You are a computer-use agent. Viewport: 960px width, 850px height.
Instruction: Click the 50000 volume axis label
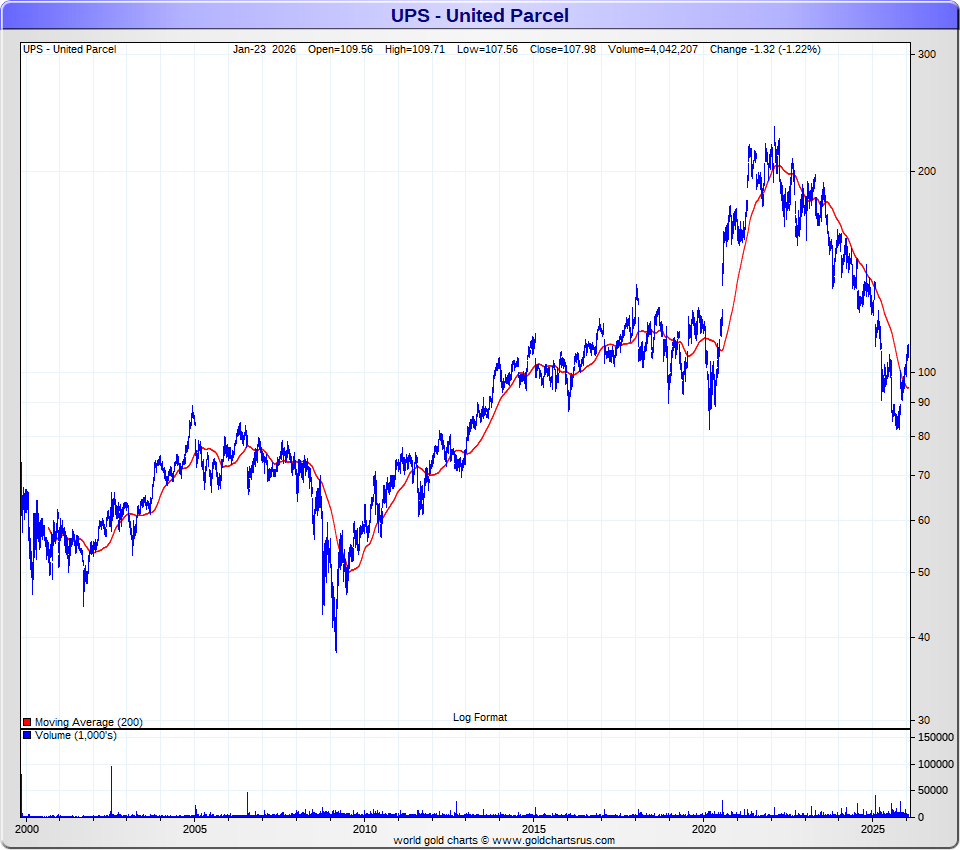pyautogui.click(x=933, y=791)
